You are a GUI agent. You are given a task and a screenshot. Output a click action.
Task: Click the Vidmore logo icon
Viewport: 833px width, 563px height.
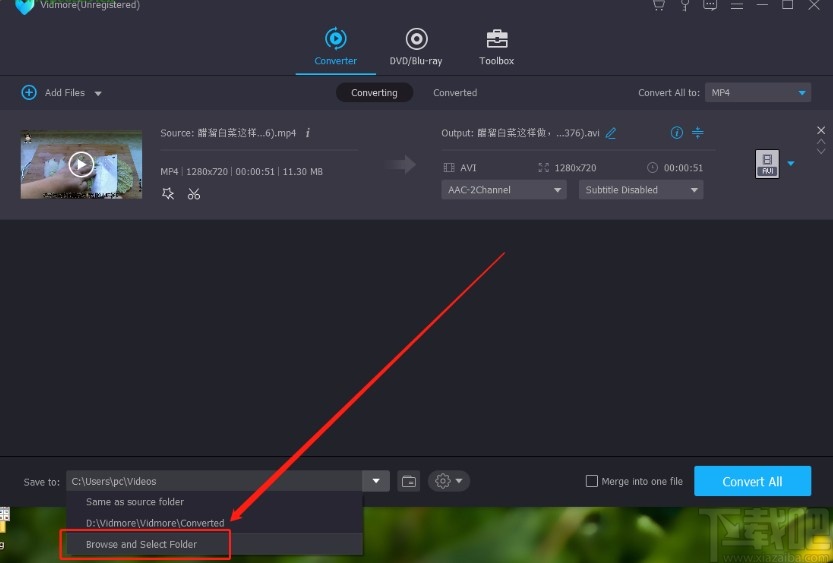pos(24,6)
